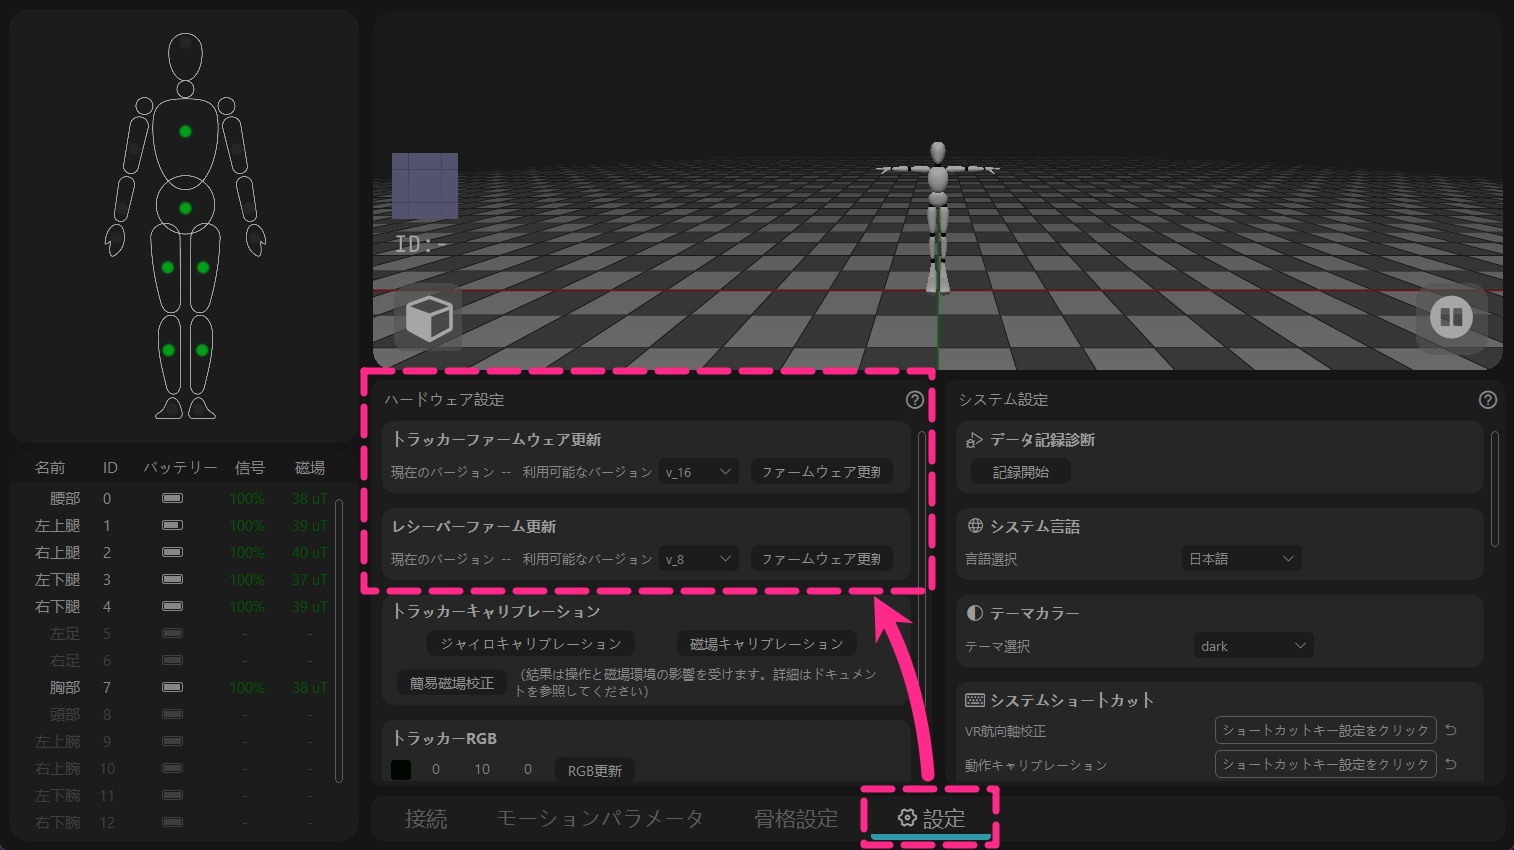
Task: Reset the 動作キャリブレーション shortcut key
Action: (x=1451, y=764)
